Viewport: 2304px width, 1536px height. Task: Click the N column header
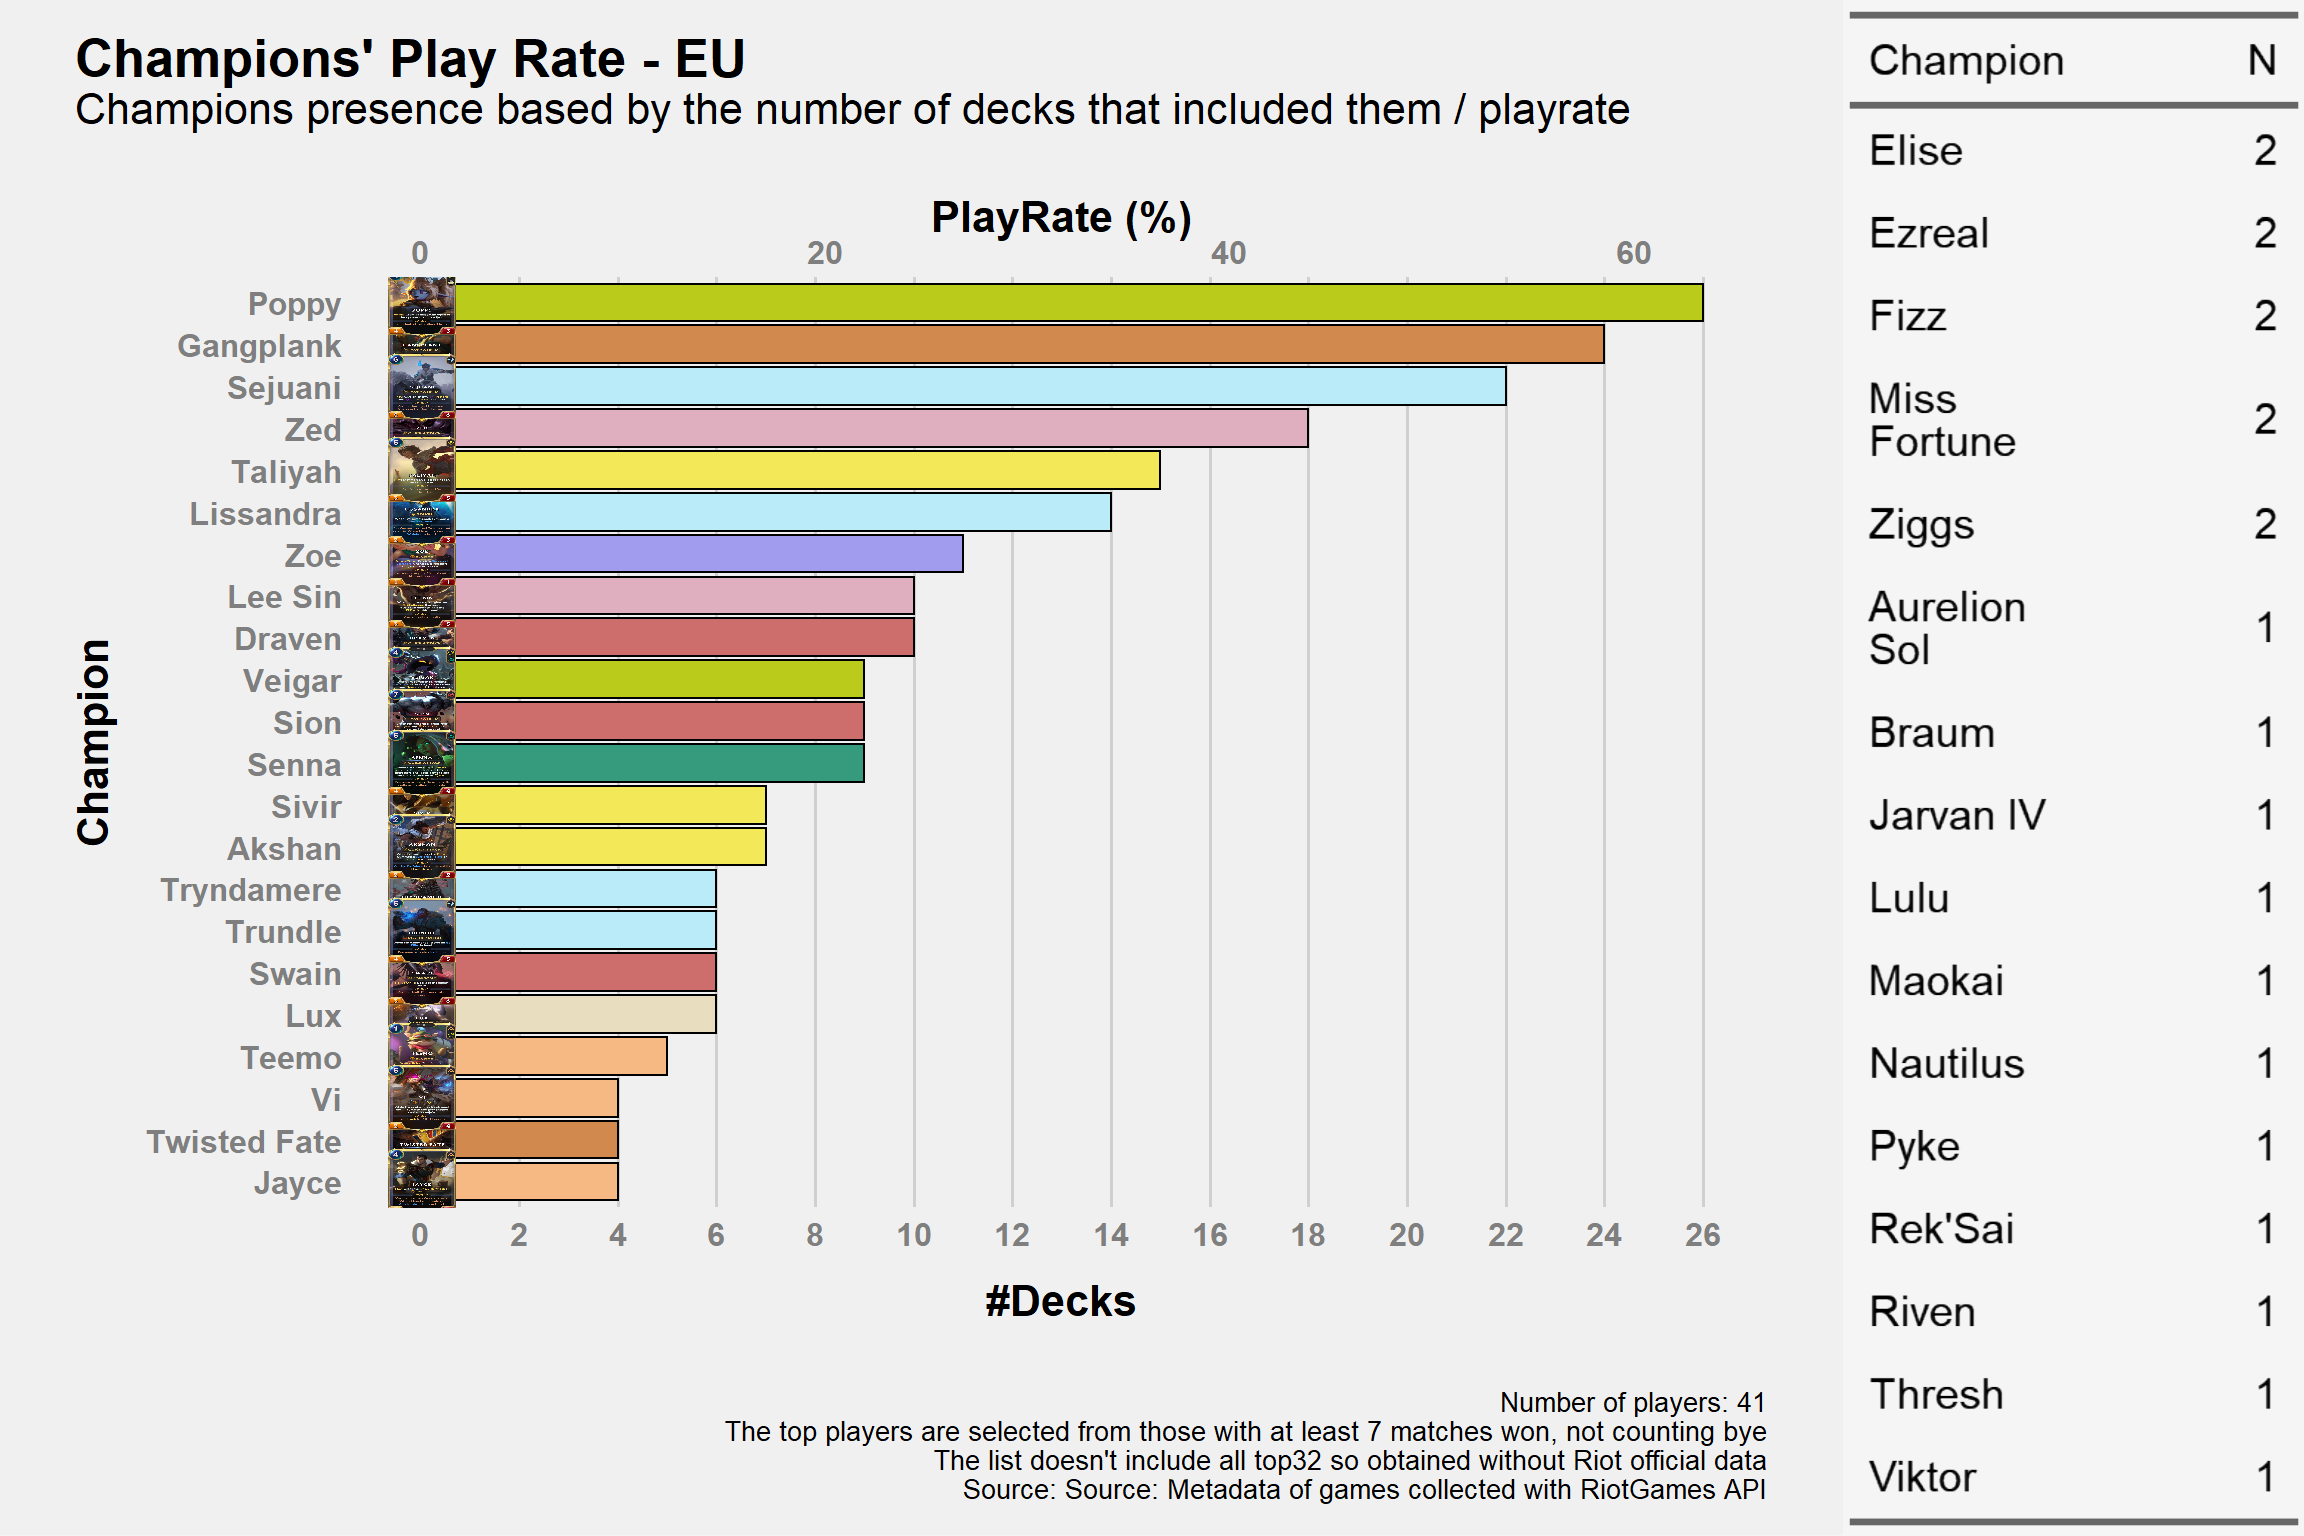pyautogui.click(x=2262, y=61)
